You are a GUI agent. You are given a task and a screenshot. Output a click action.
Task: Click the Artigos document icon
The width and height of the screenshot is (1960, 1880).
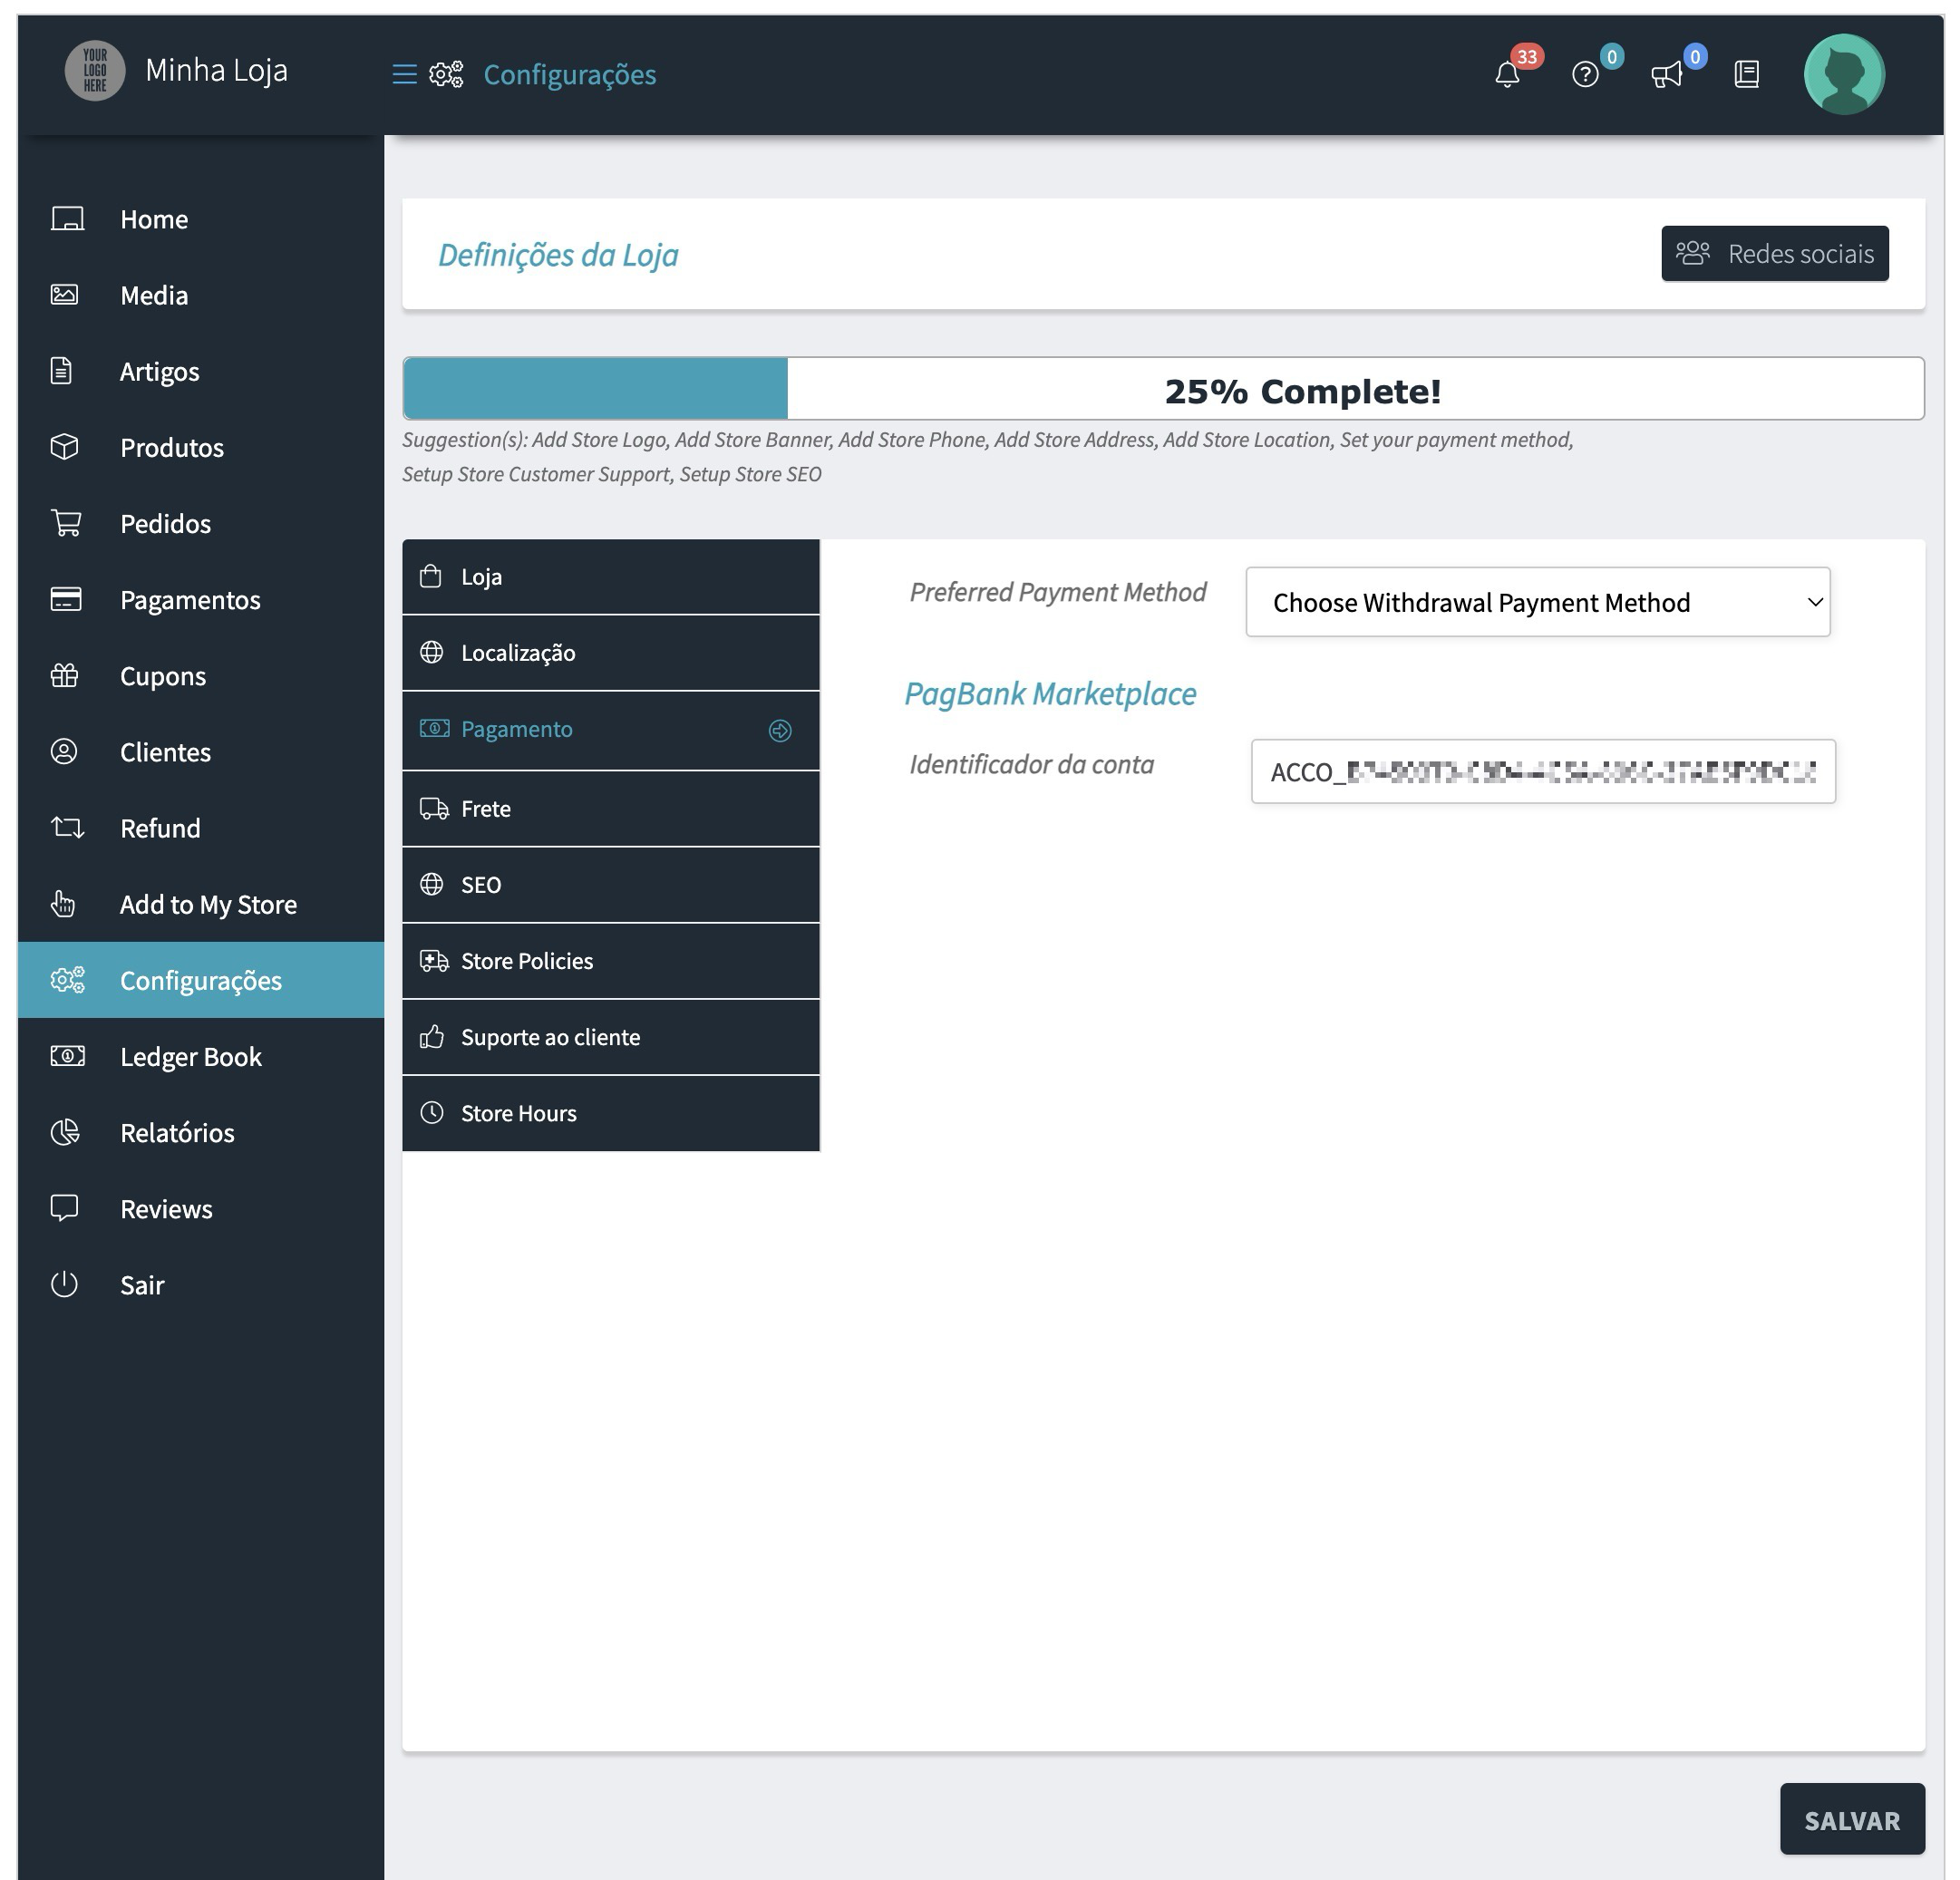tap(62, 371)
